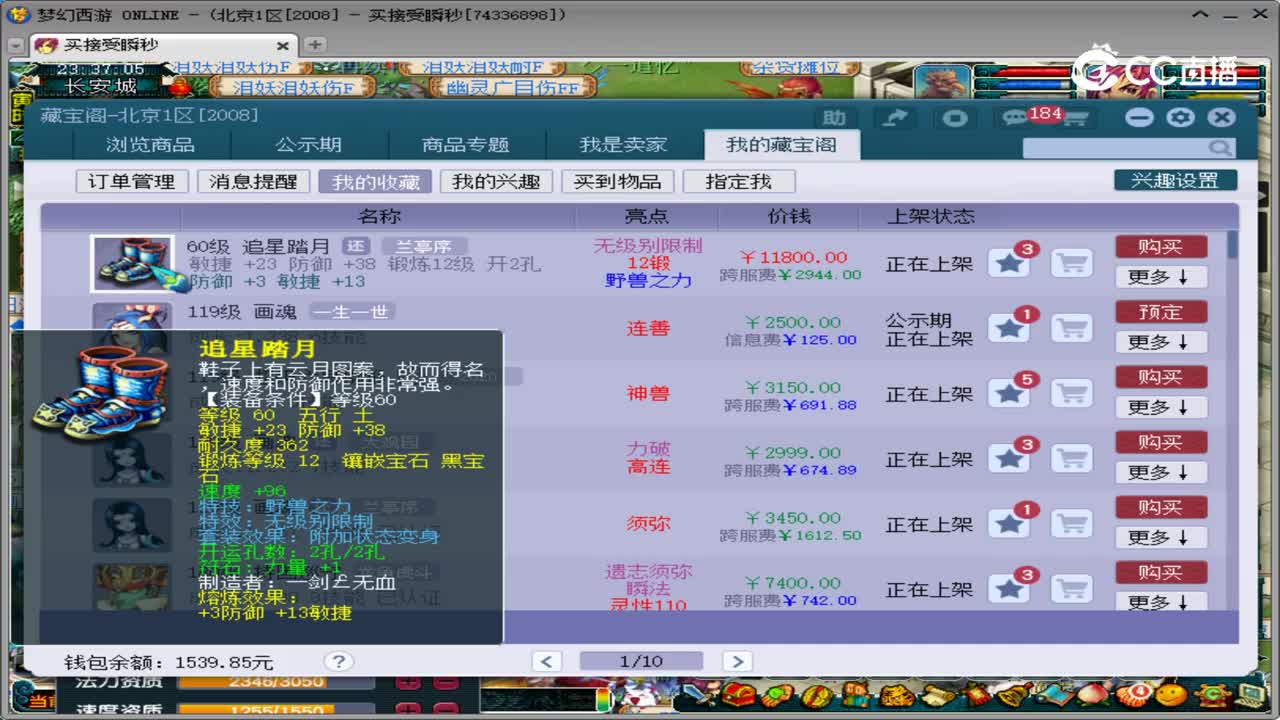The image size is (1280, 720).
Task: Open 指定我 sub-tab
Action: [739, 182]
